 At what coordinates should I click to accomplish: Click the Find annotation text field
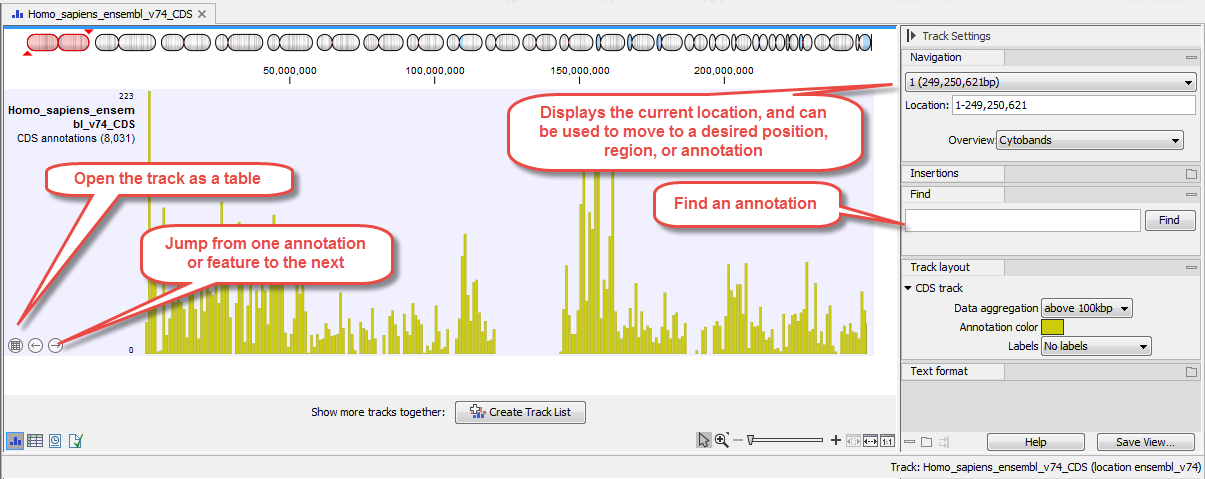1022,221
